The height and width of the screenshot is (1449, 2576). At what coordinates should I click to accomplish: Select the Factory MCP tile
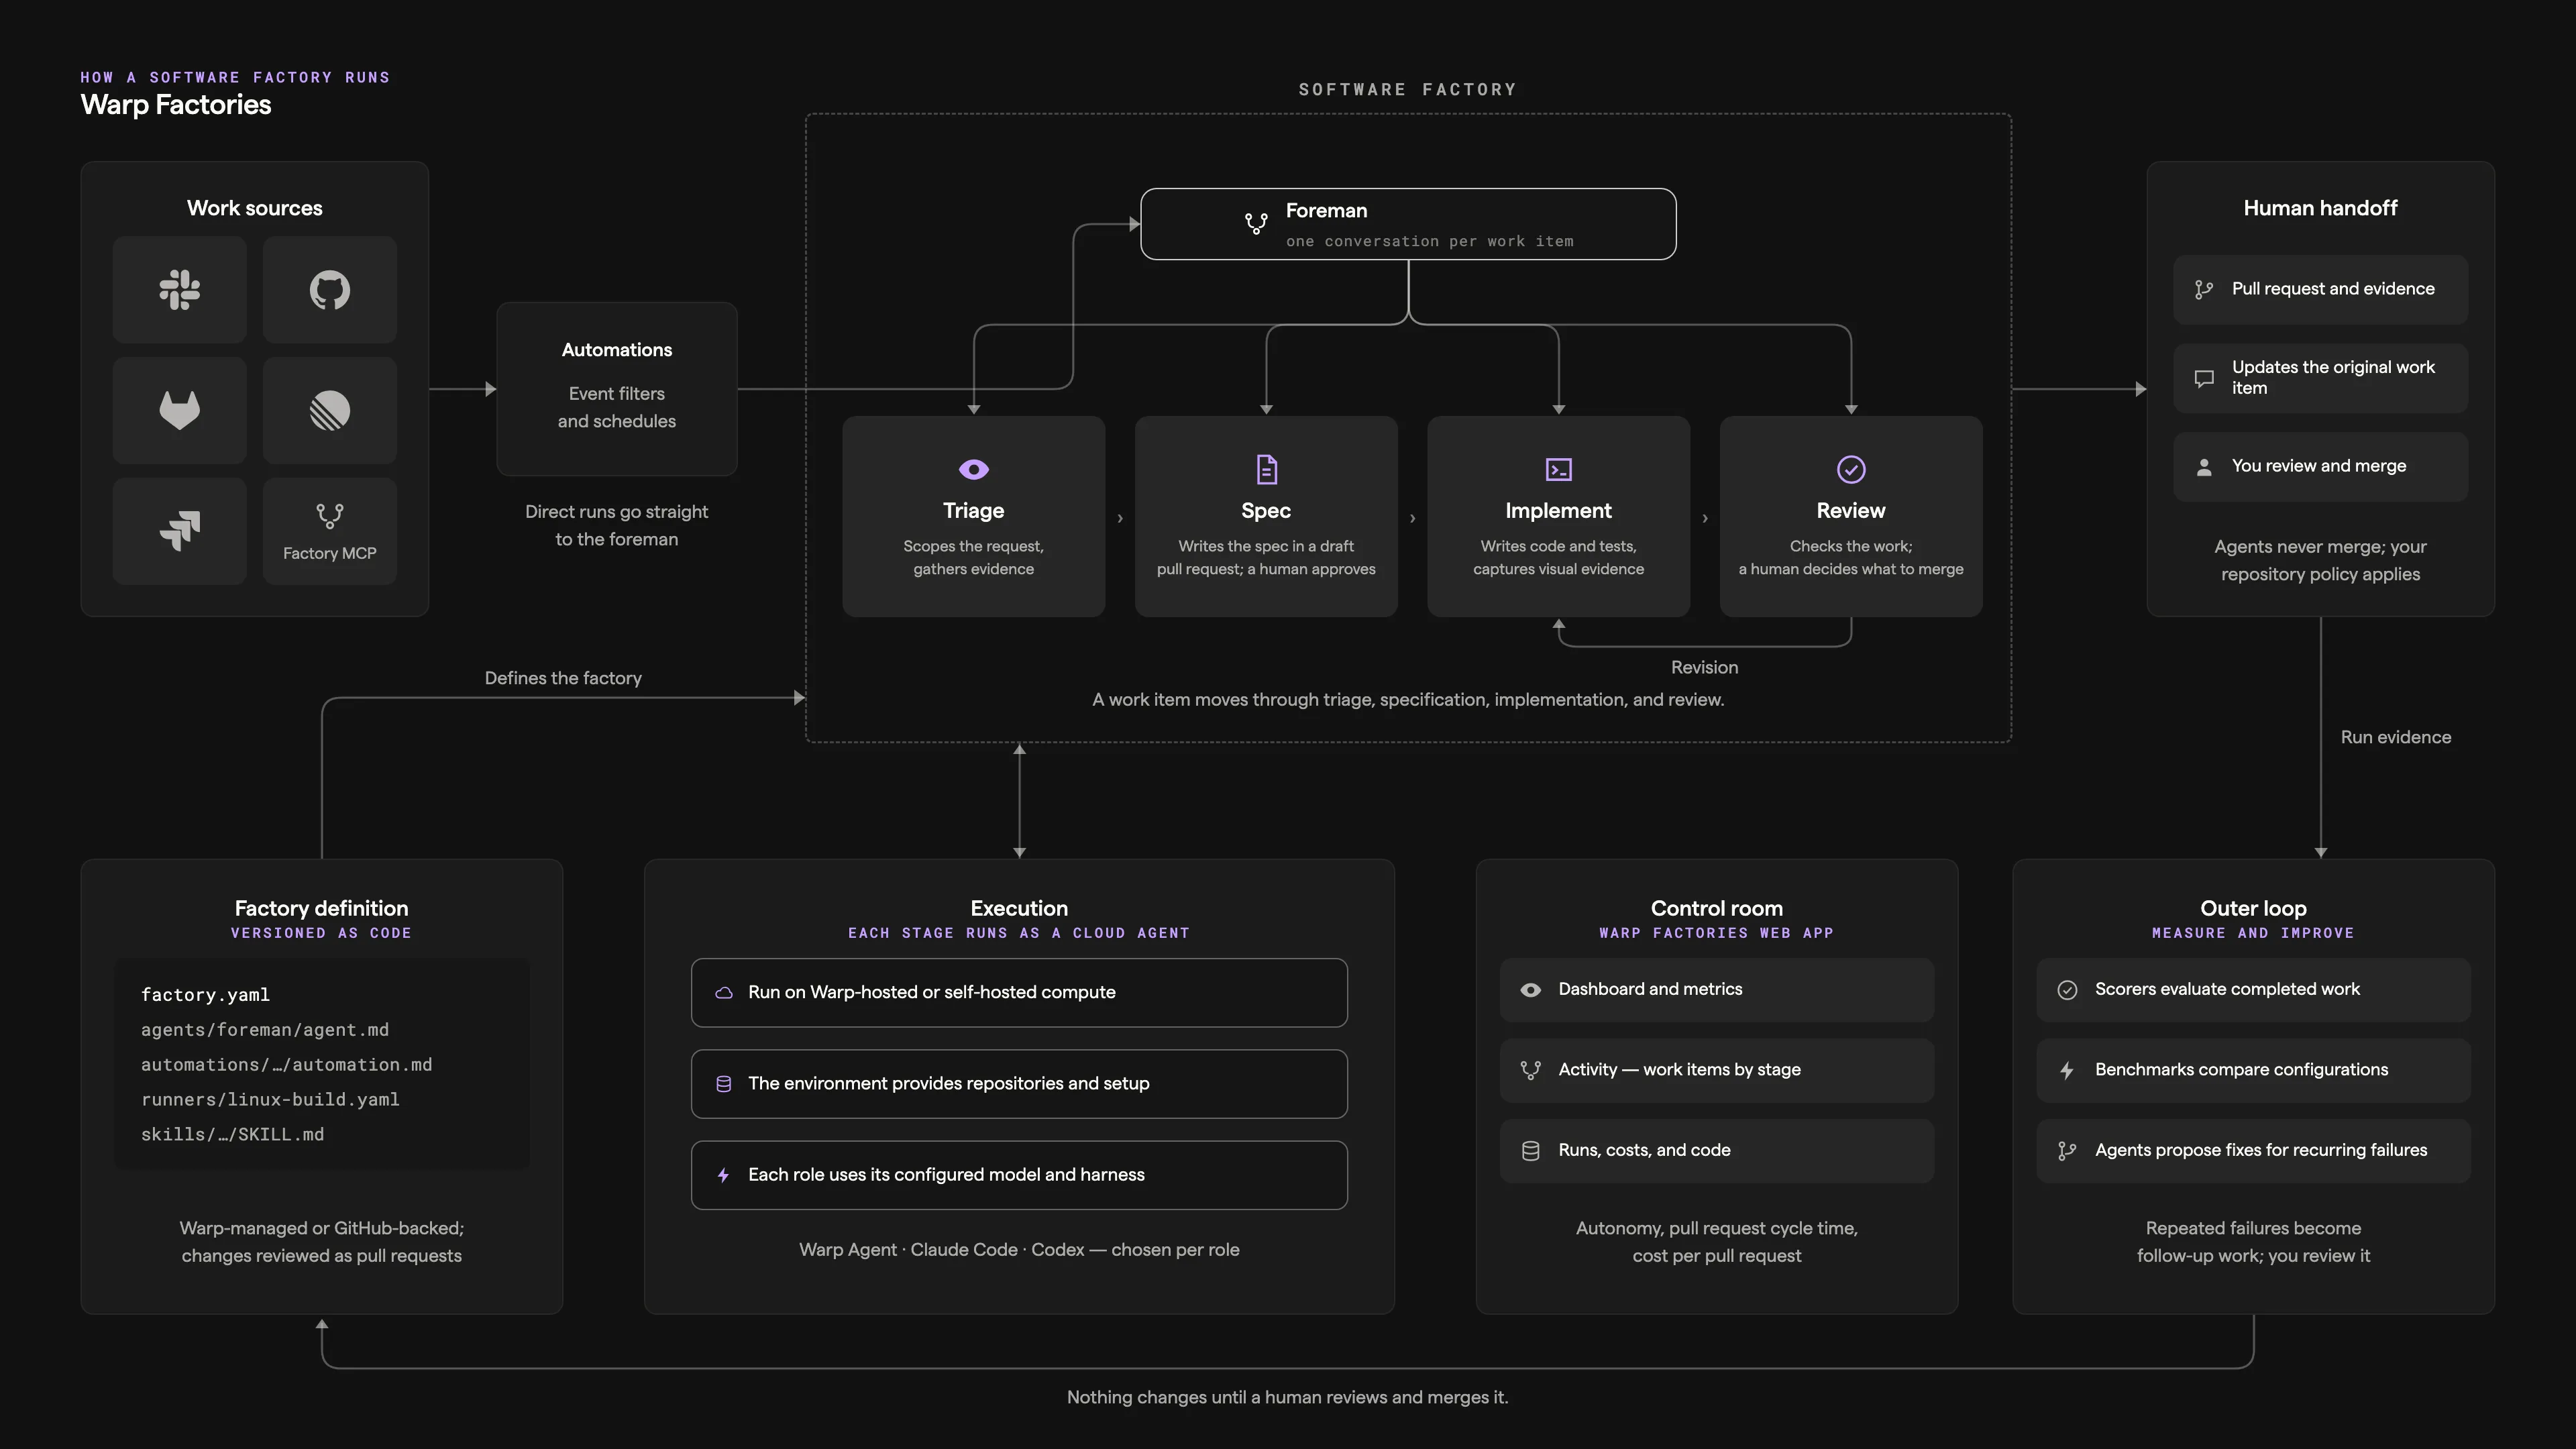(330, 531)
